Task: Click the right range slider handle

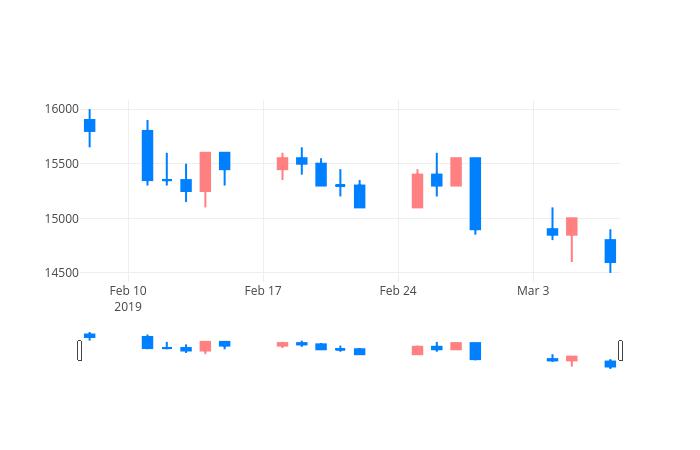Action: 621,350
